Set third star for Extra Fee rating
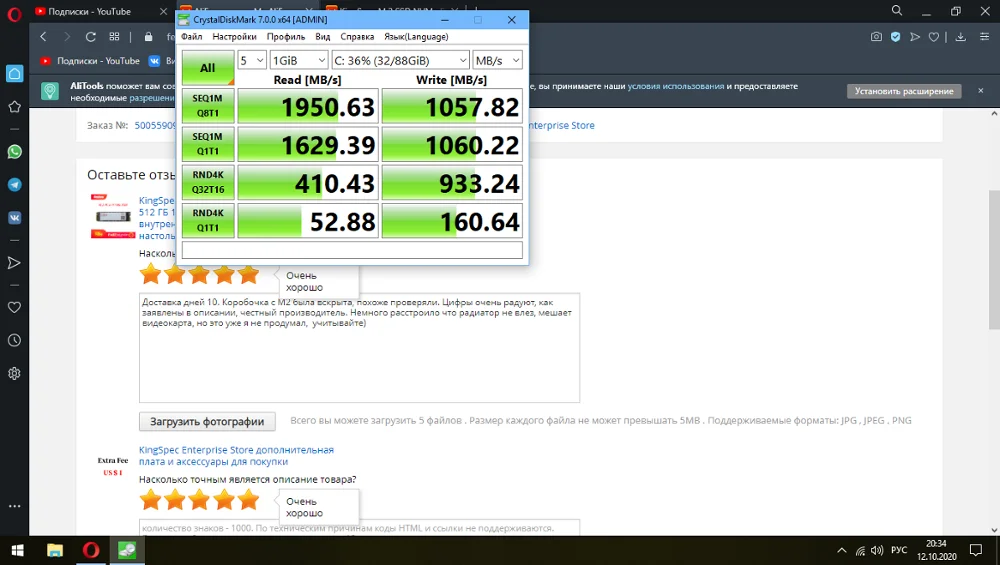Image resolution: width=1000 pixels, height=565 pixels. pos(199,500)
